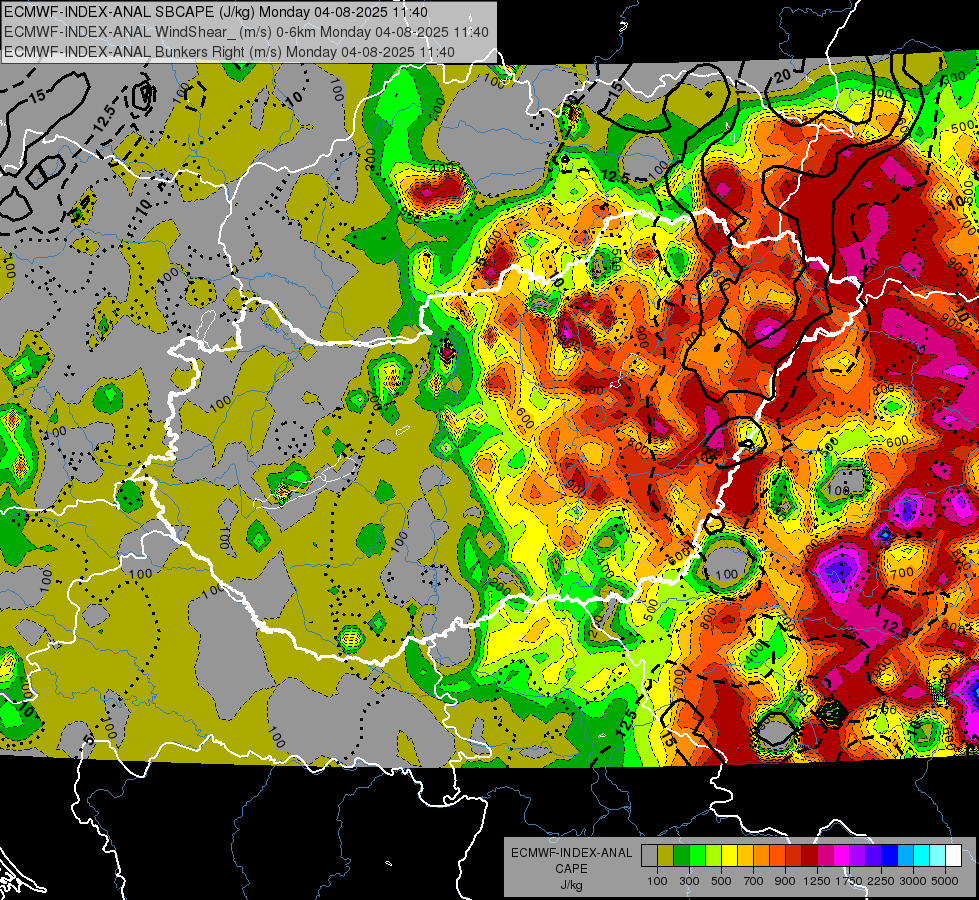This screenshot has width=979, height=900.
Task: Click the 2250 legend tick label
Action: [x=882, y=881]
